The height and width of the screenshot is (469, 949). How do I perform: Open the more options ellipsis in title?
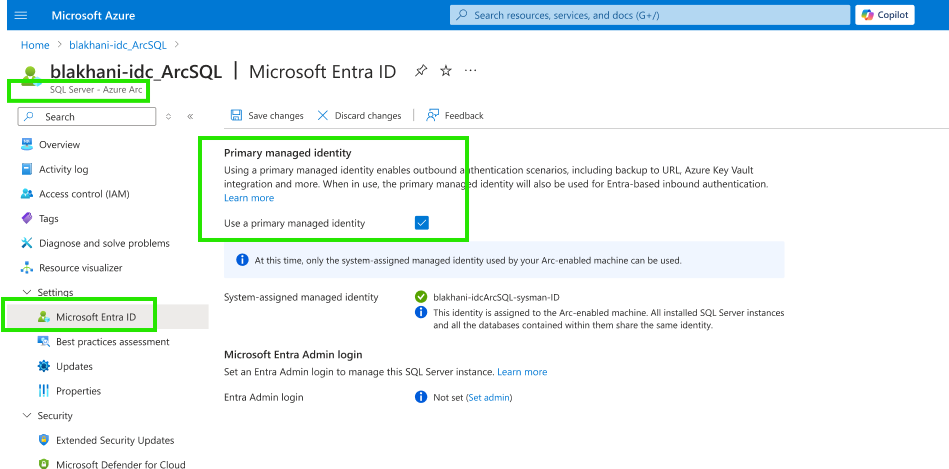(471, 71)
